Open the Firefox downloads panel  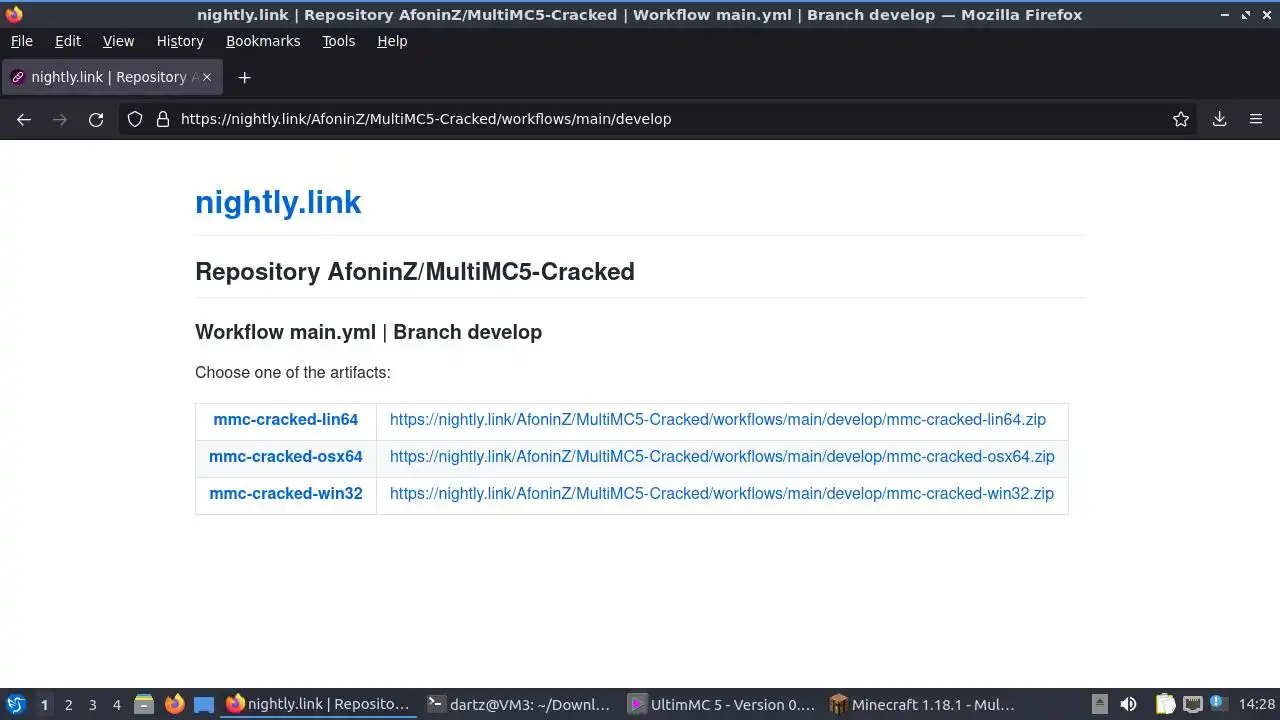(1220, 119)
